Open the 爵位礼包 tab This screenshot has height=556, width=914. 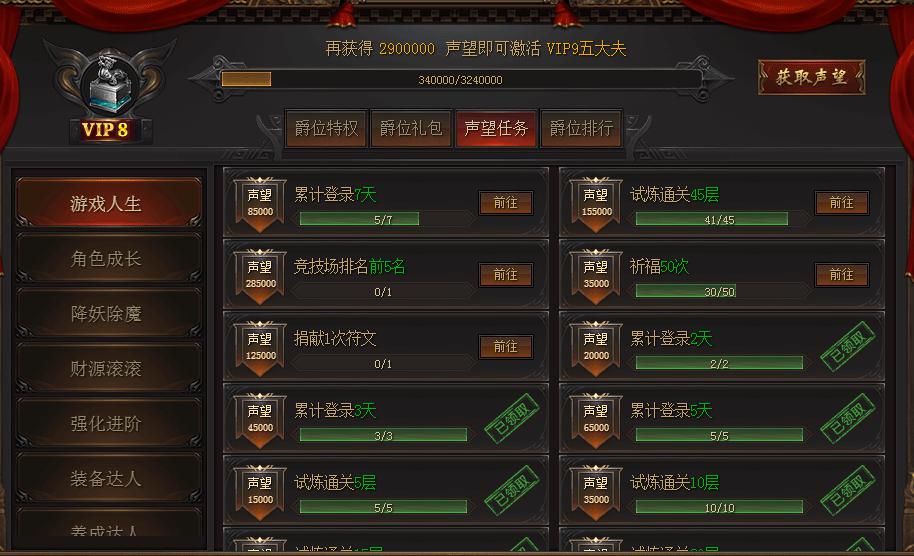point(411,128)
